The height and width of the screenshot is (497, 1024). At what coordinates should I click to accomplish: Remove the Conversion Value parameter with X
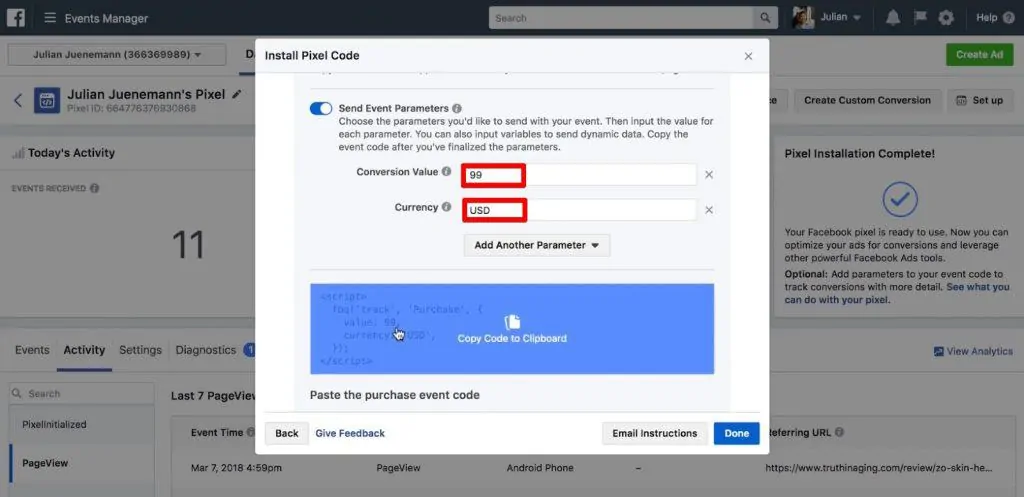click(x=709, y=175)
